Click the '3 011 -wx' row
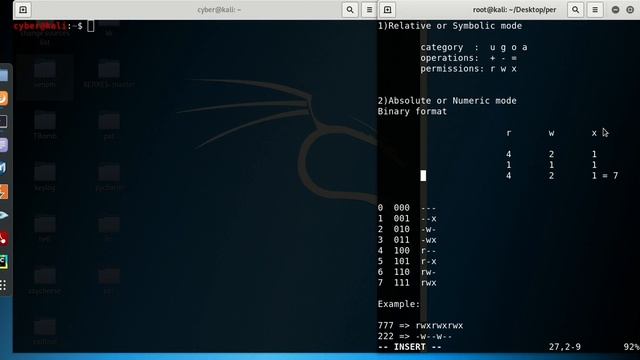Screen dimensions: 640x360 coord(407,240)
